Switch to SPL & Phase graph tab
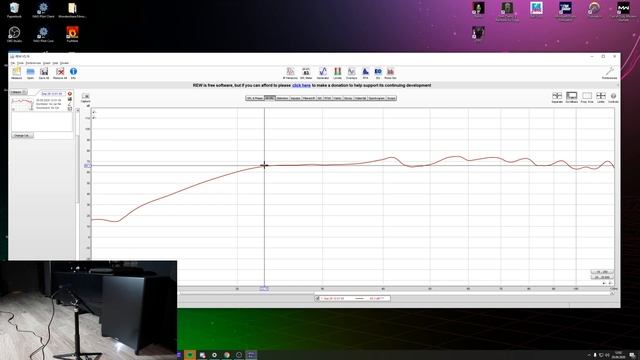 [255, 98]
